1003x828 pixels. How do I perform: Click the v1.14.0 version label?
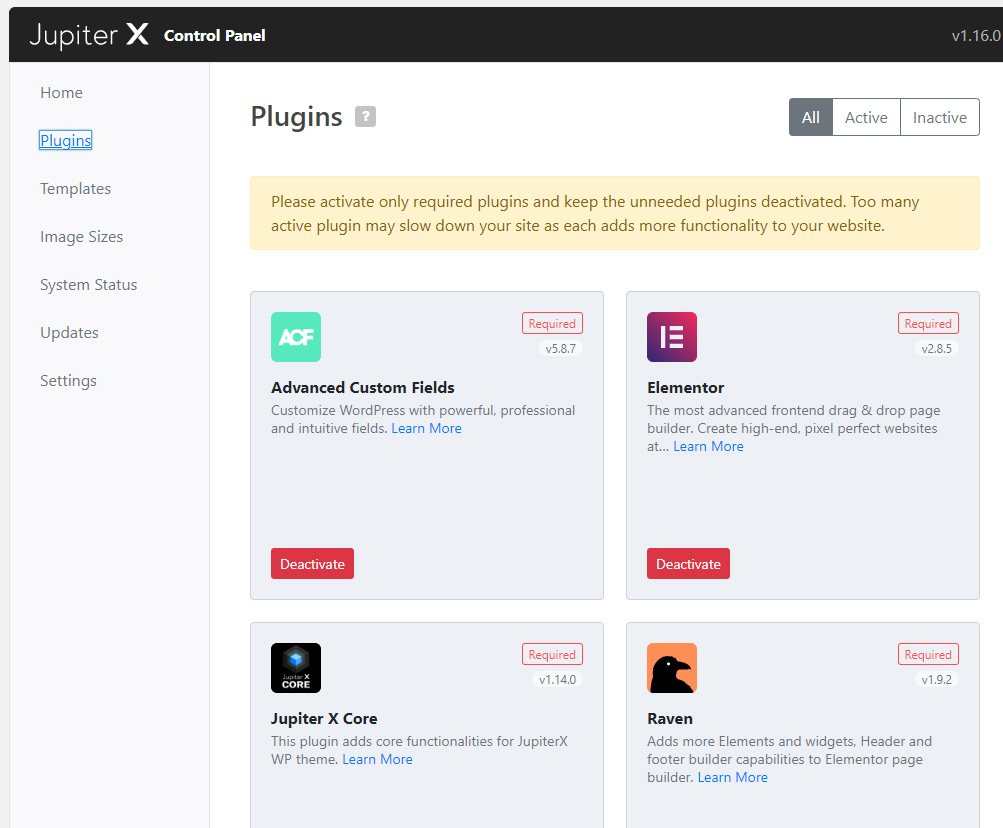(557, 680)
